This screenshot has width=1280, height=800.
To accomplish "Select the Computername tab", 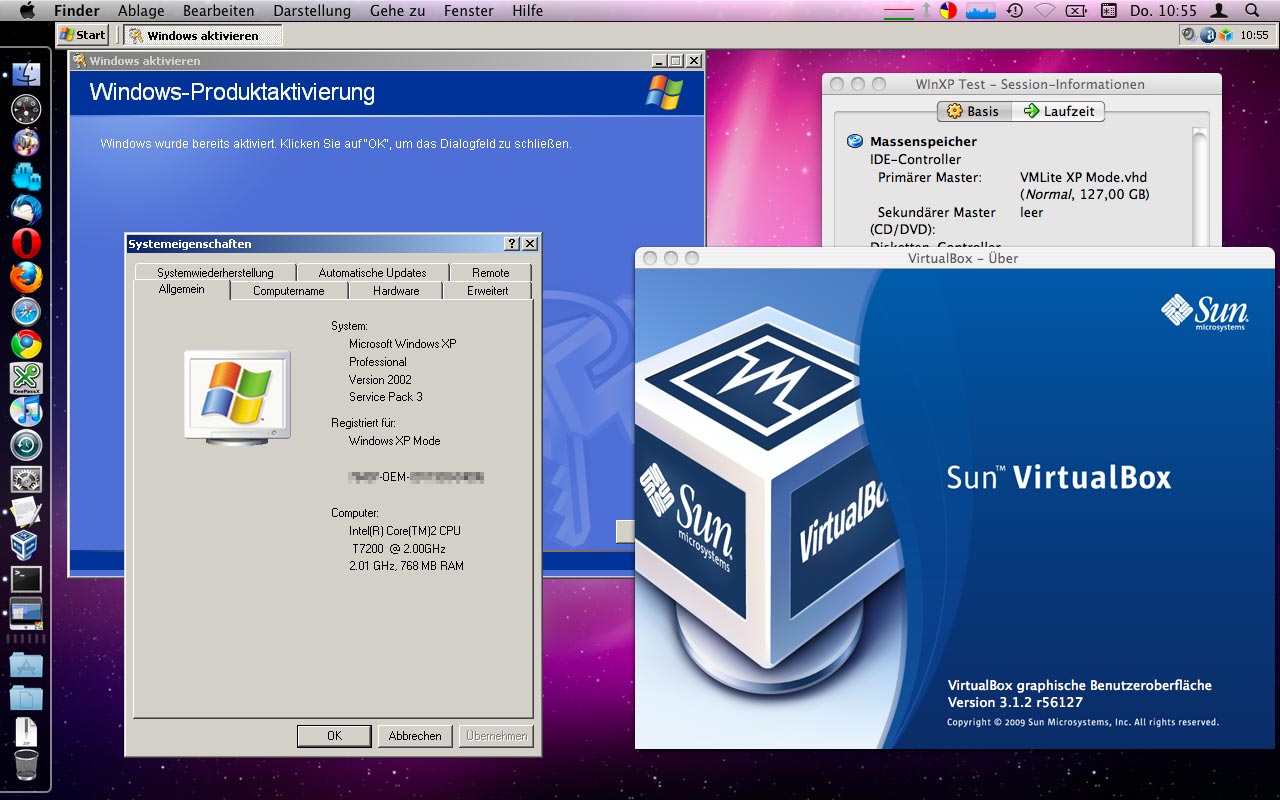I will (289, 291).
